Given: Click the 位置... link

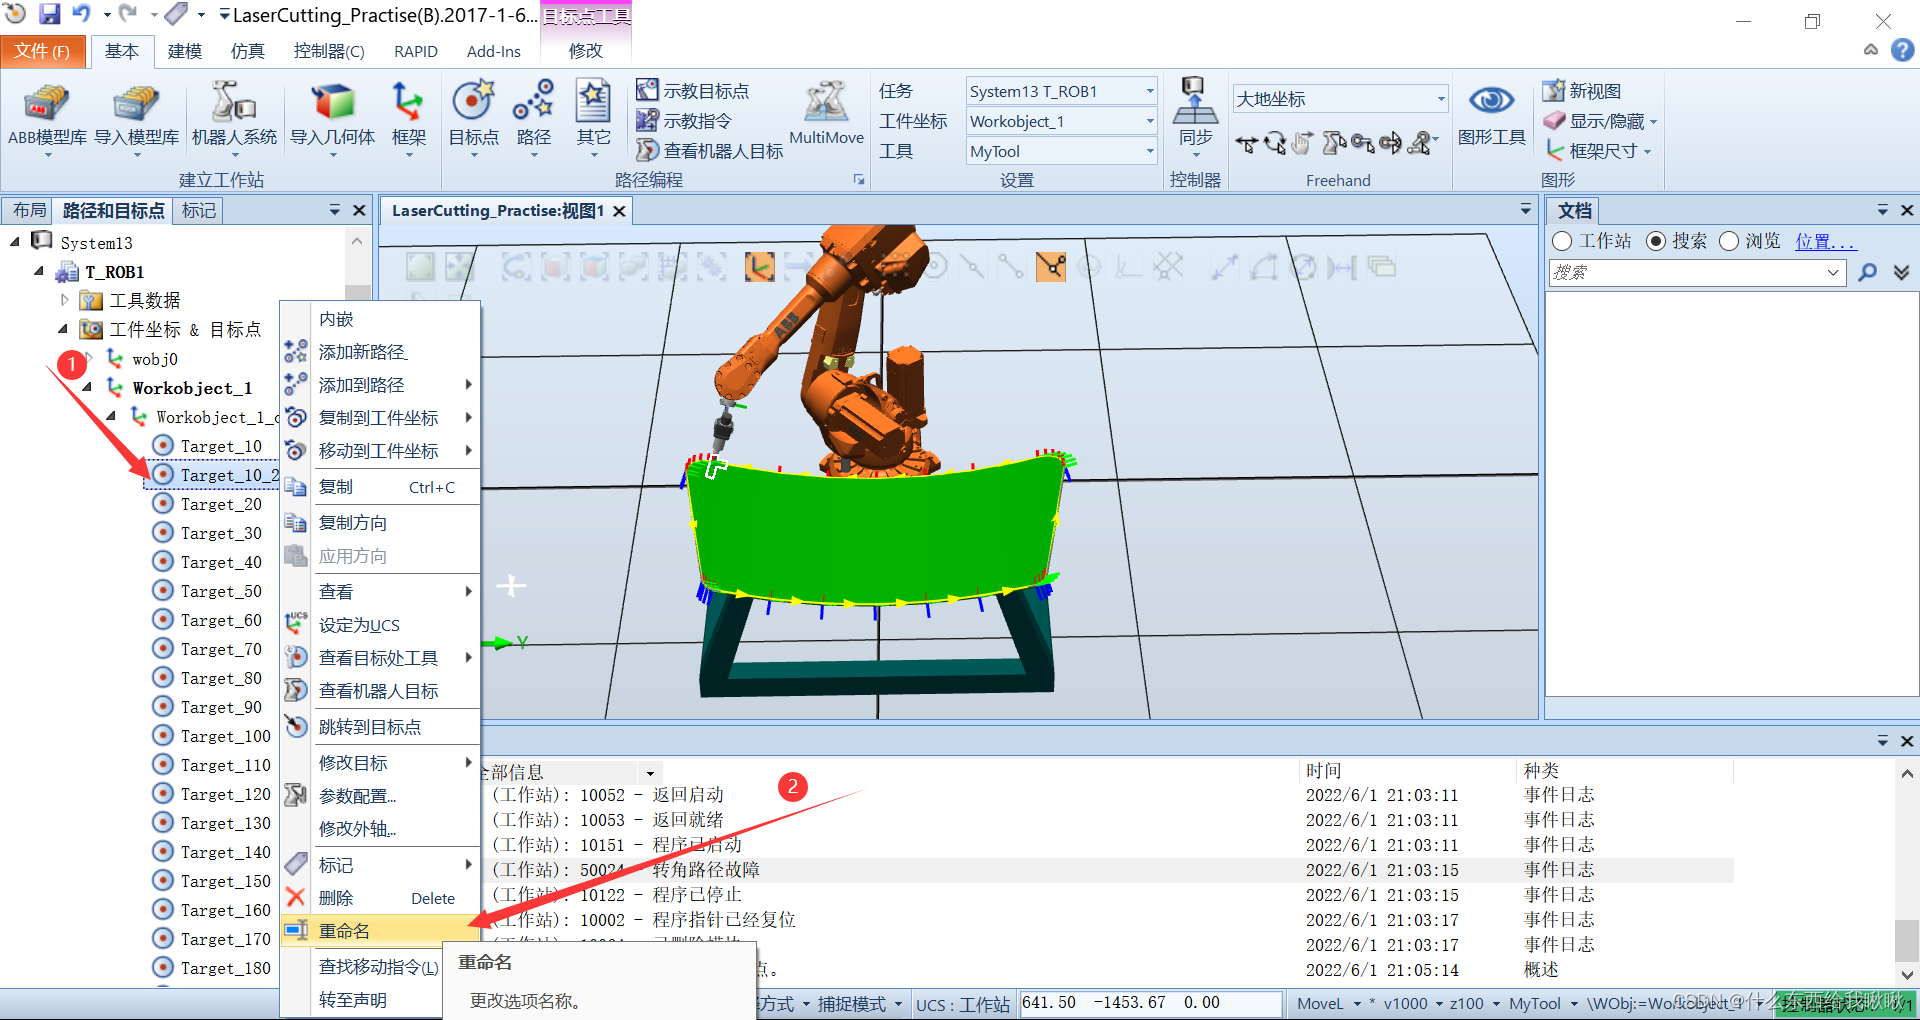Looking at the screenshot, I should click(1825, 242).
